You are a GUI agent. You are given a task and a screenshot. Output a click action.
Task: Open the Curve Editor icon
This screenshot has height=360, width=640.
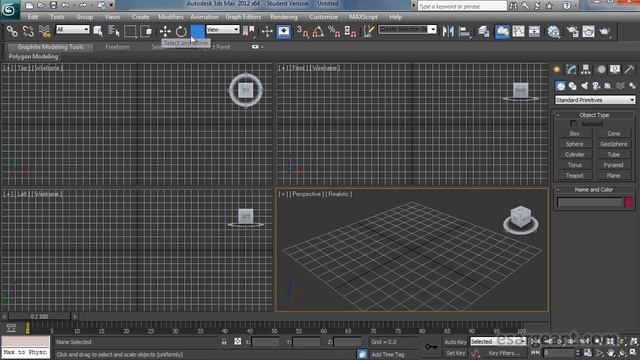[518, 31]
